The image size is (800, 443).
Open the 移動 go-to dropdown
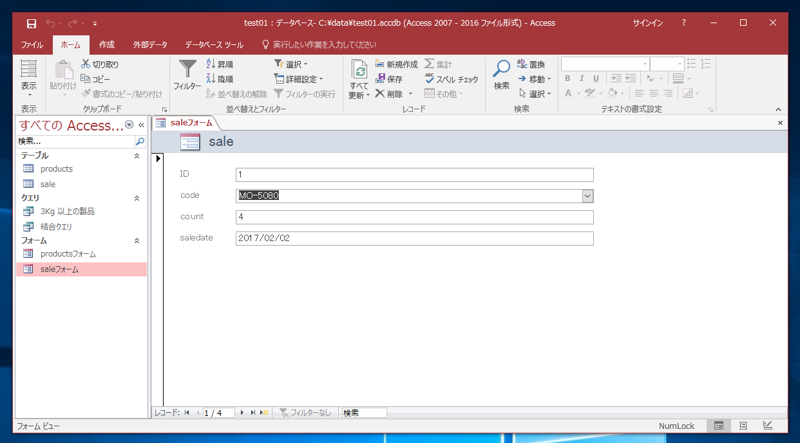click(x=535, y=79)
